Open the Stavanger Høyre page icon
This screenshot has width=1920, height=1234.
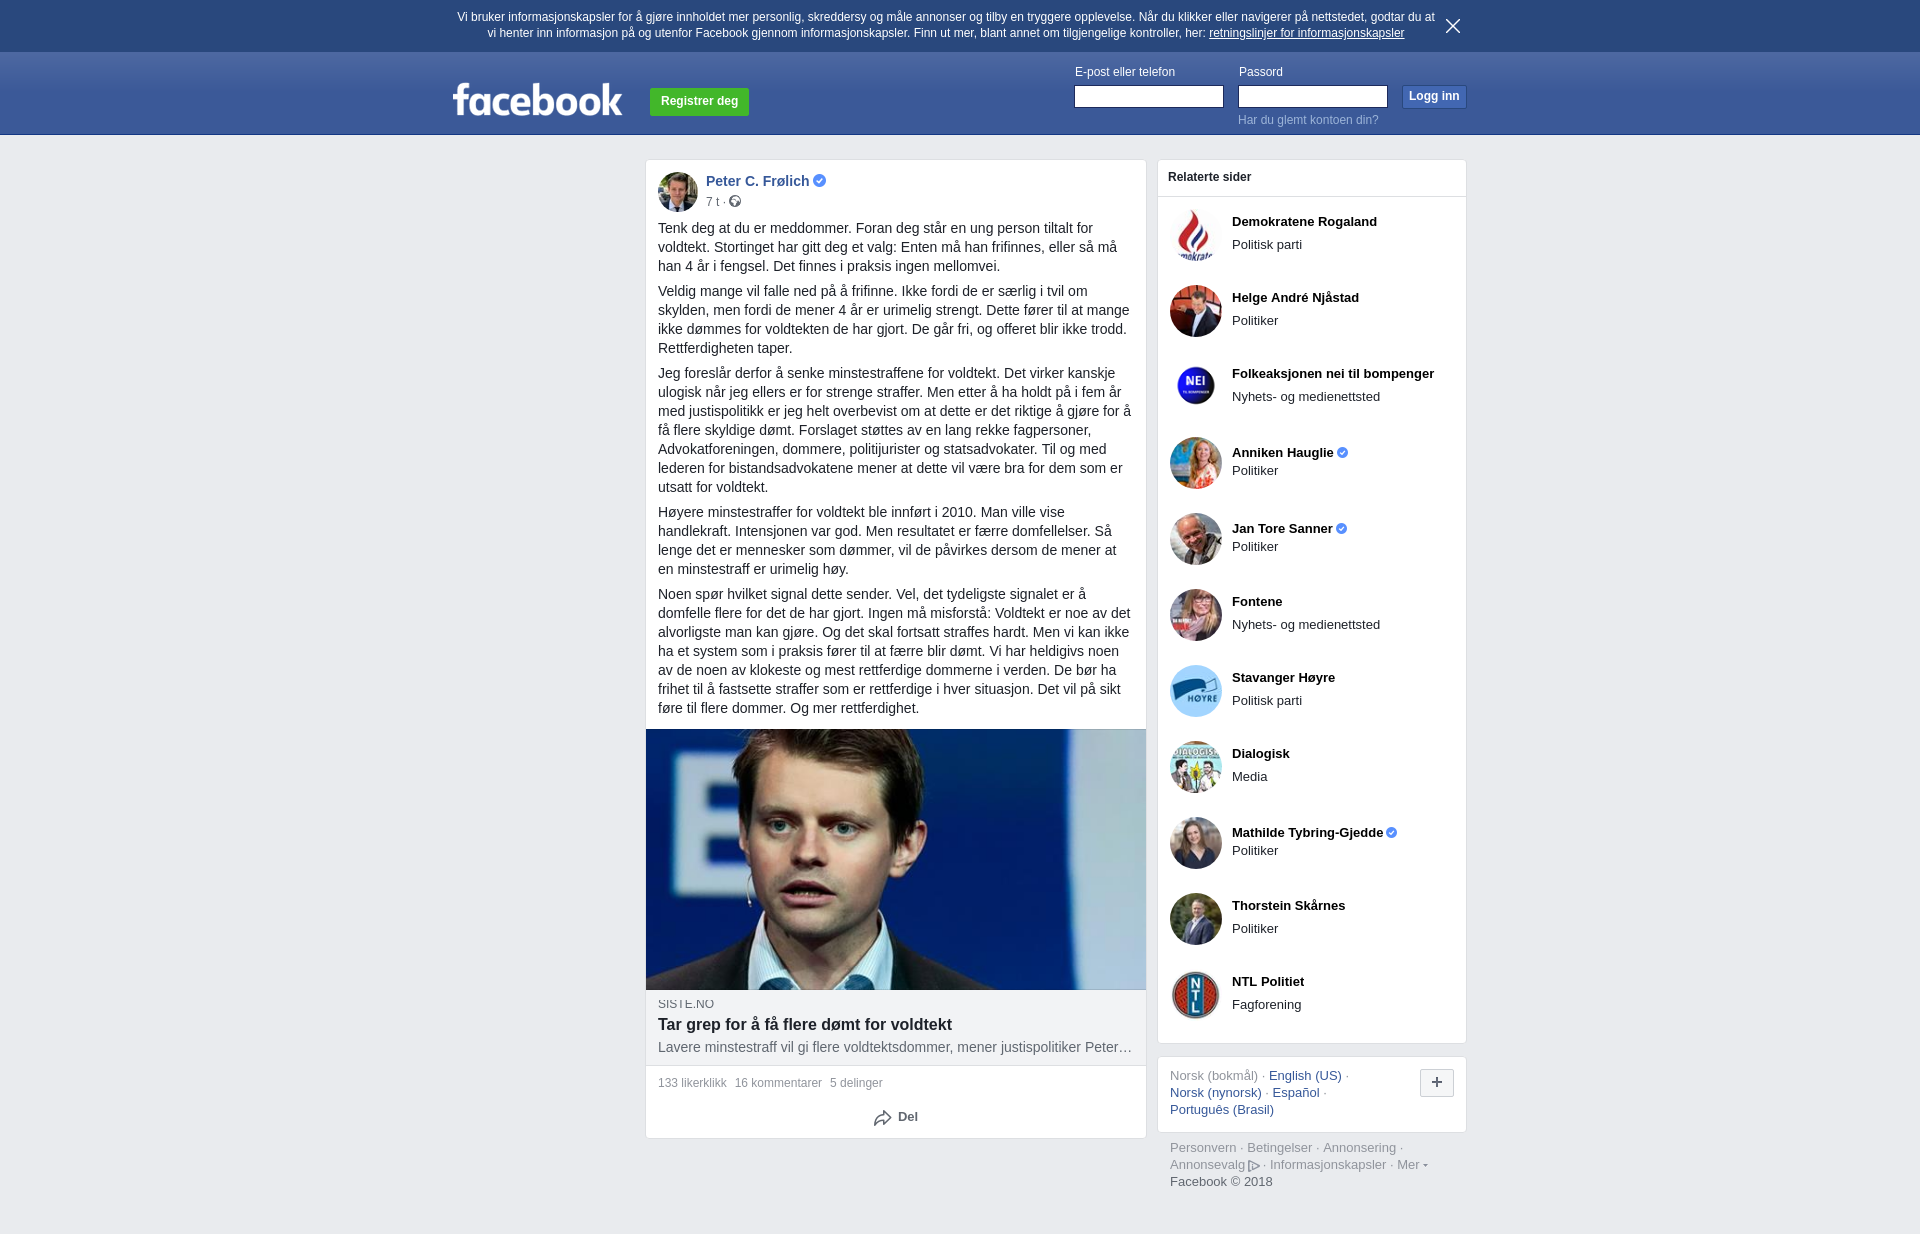[1196, 691]
